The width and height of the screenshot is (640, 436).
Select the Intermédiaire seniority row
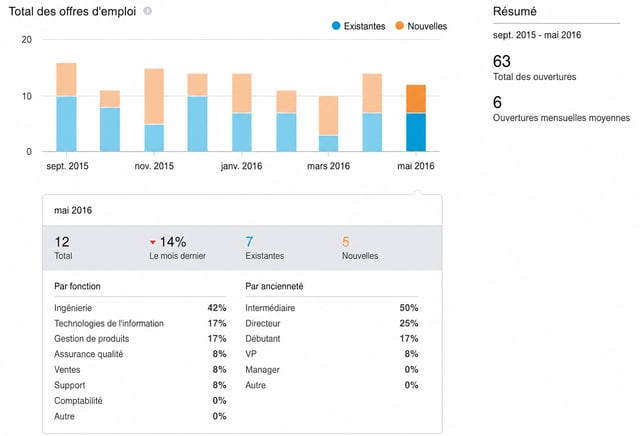click(331, 308)
